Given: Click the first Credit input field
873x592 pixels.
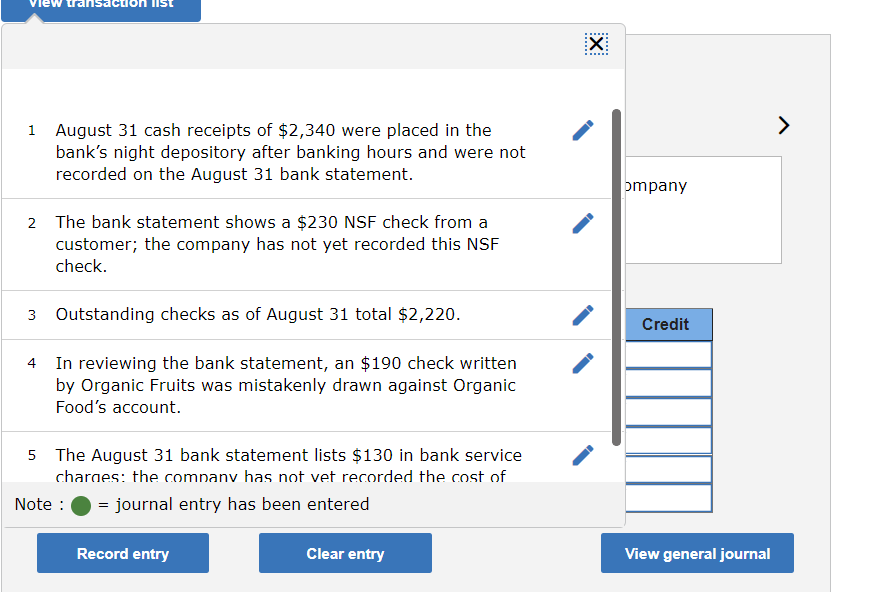Looking at the screenshot, I should (x=668, y=353).
